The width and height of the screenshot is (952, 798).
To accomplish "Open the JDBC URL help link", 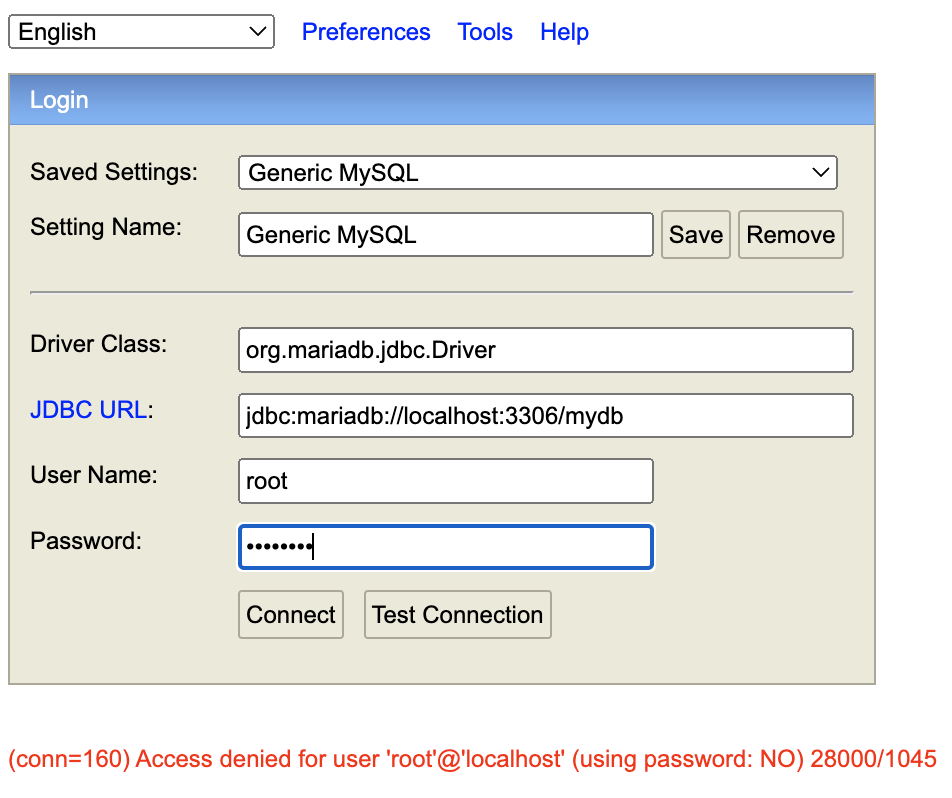I will click(x=89, y=410).
